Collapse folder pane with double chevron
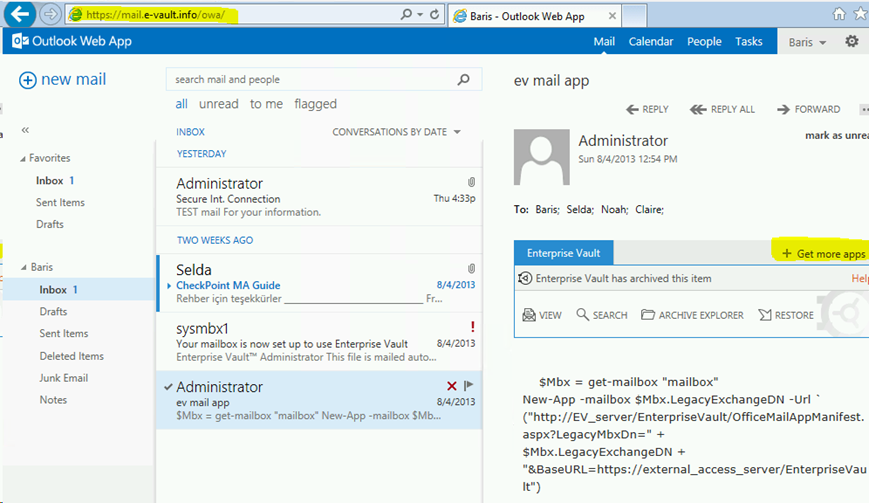Viewport: 869px width, 503px height. tap(25, 130)
